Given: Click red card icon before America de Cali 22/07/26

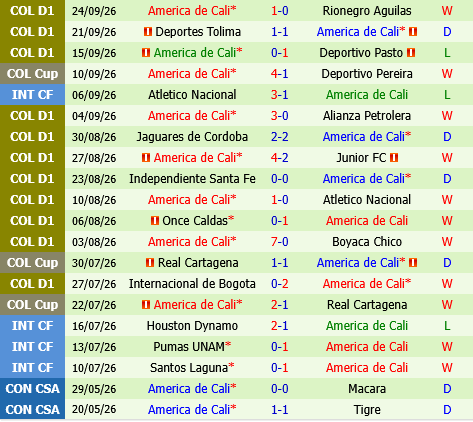Looking at the screenshot, I should click(146, 305).
